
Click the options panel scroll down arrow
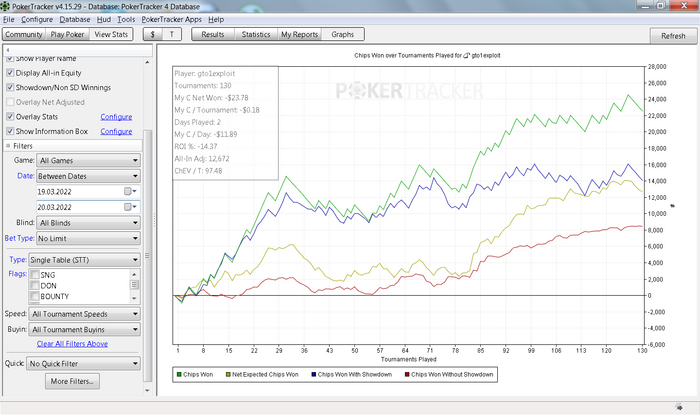(x=148, y=390)
